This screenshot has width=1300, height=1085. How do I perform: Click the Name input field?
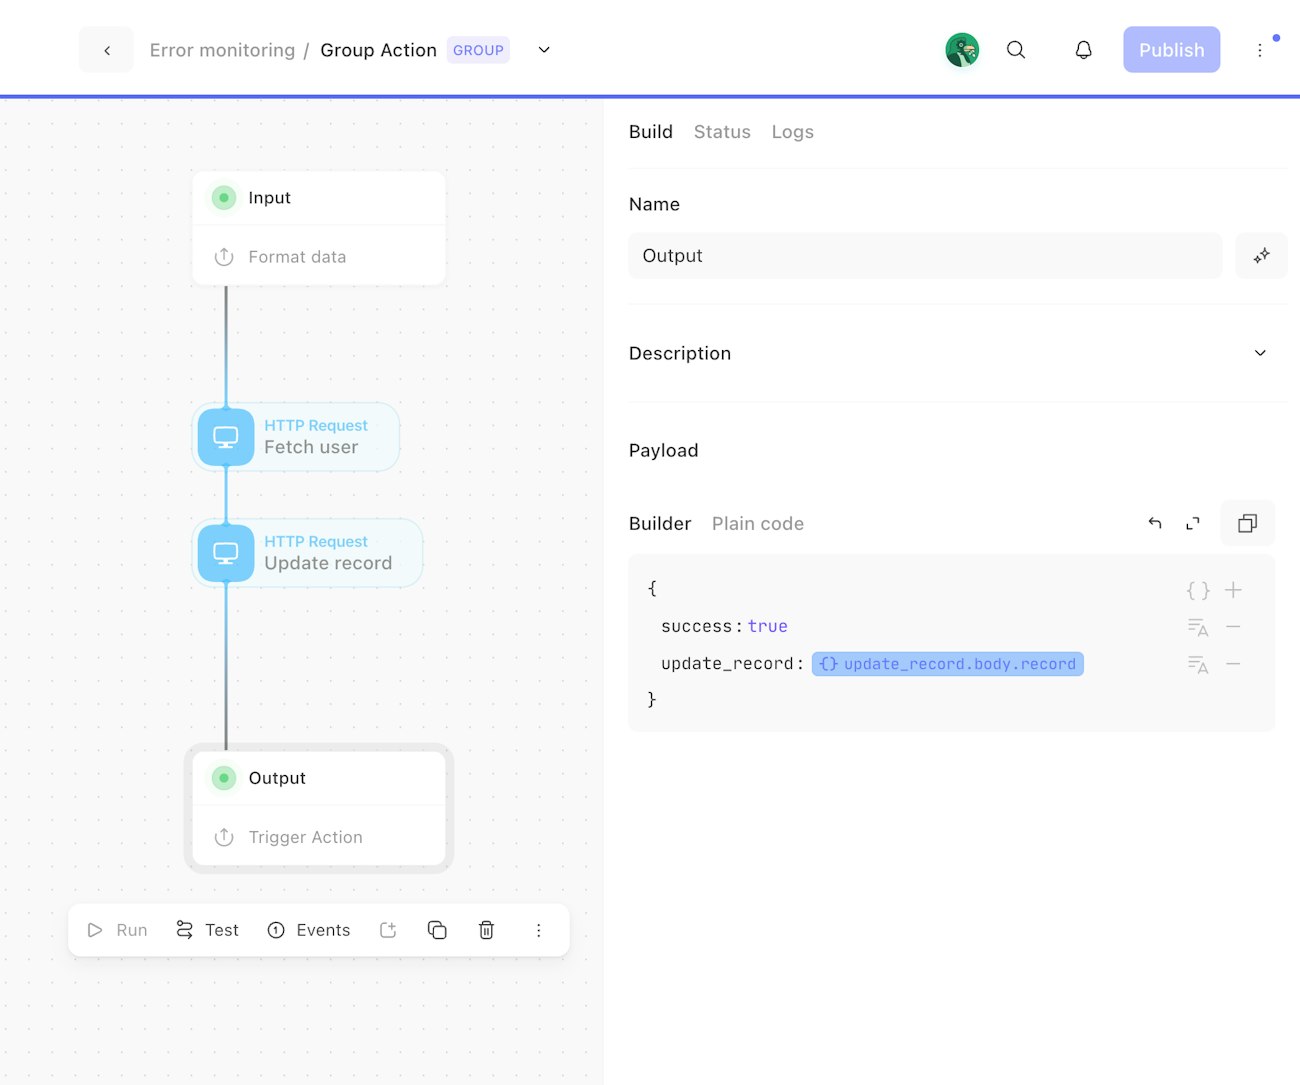click(925, 256)
